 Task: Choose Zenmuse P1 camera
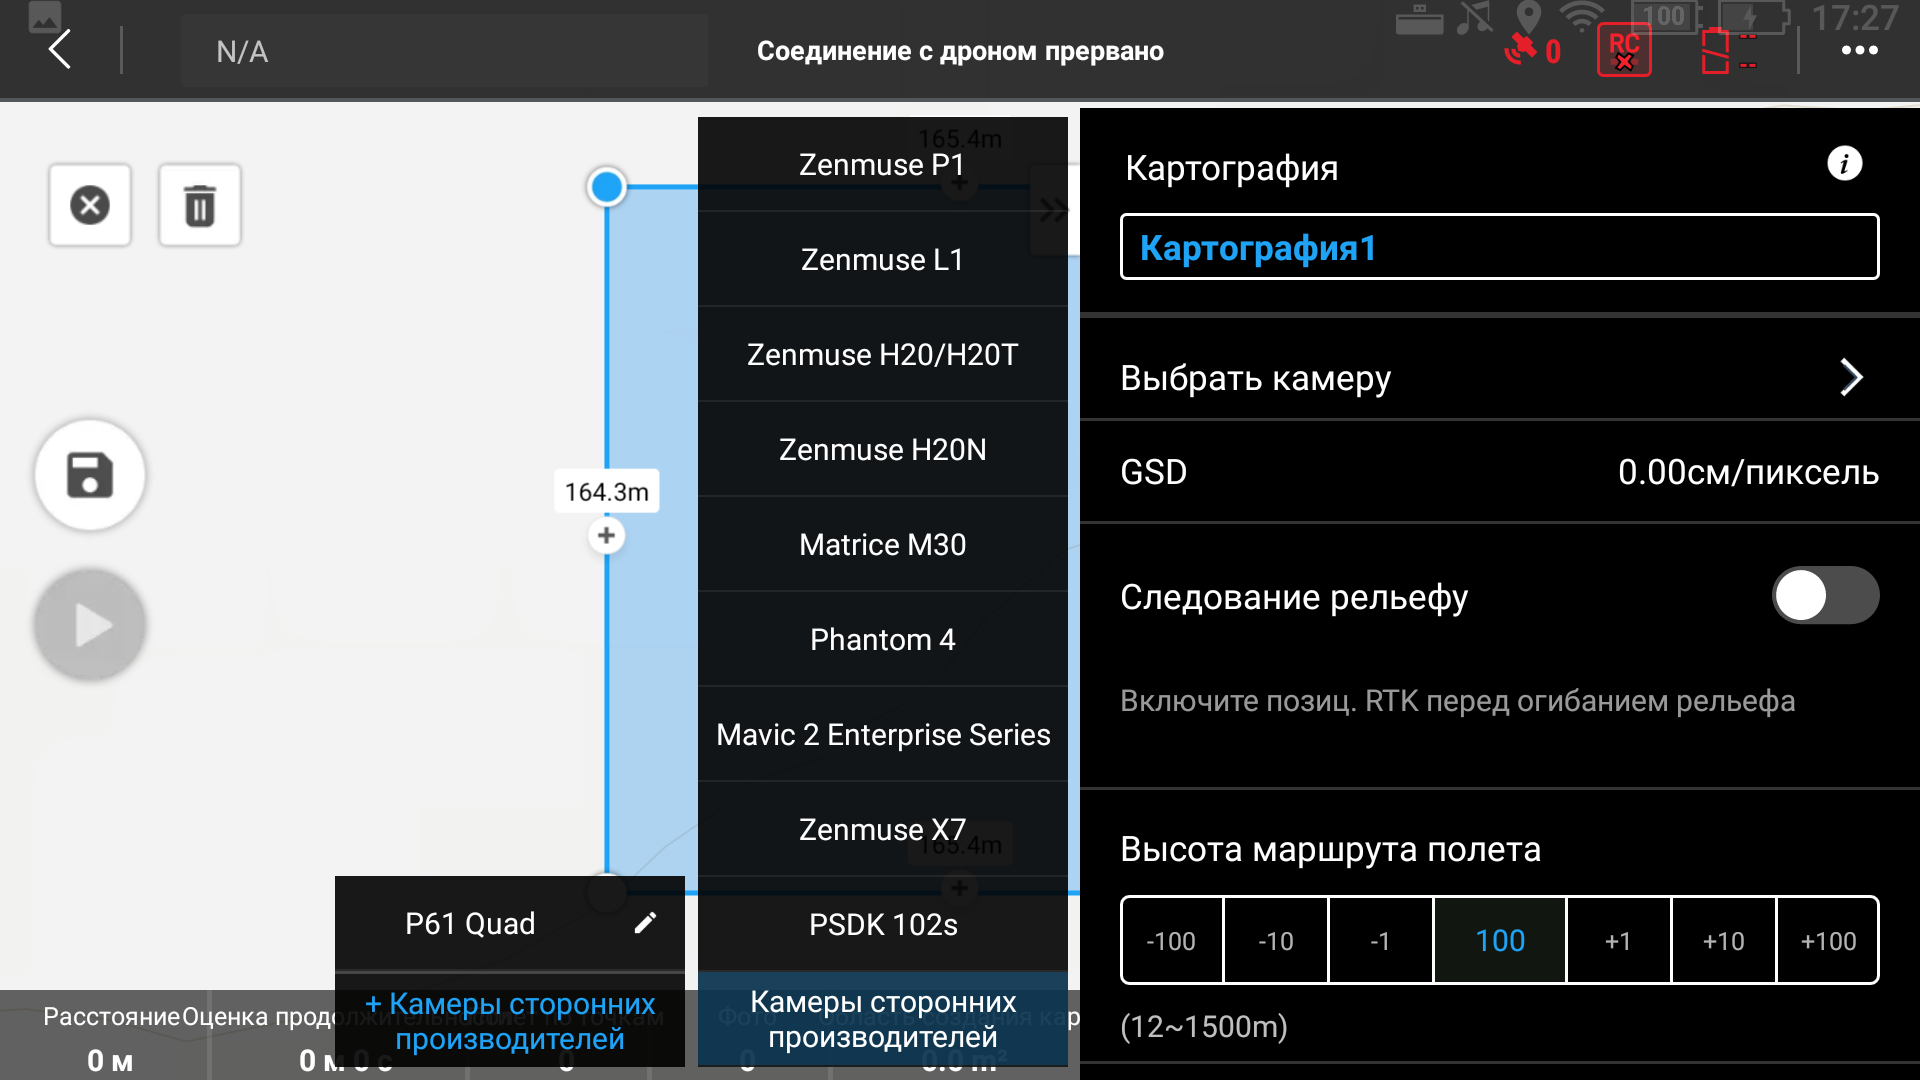tap(883, 164)
